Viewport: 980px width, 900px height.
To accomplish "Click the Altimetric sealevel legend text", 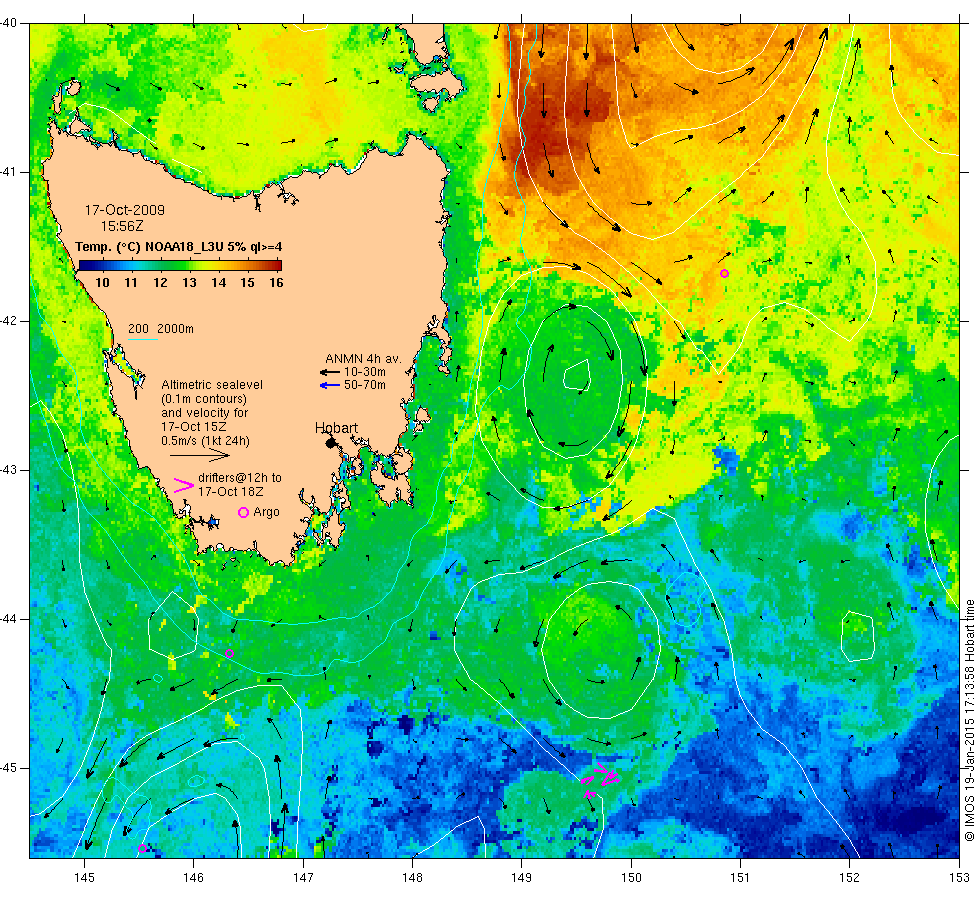I will pyautogui.click(x=212, y=385).
